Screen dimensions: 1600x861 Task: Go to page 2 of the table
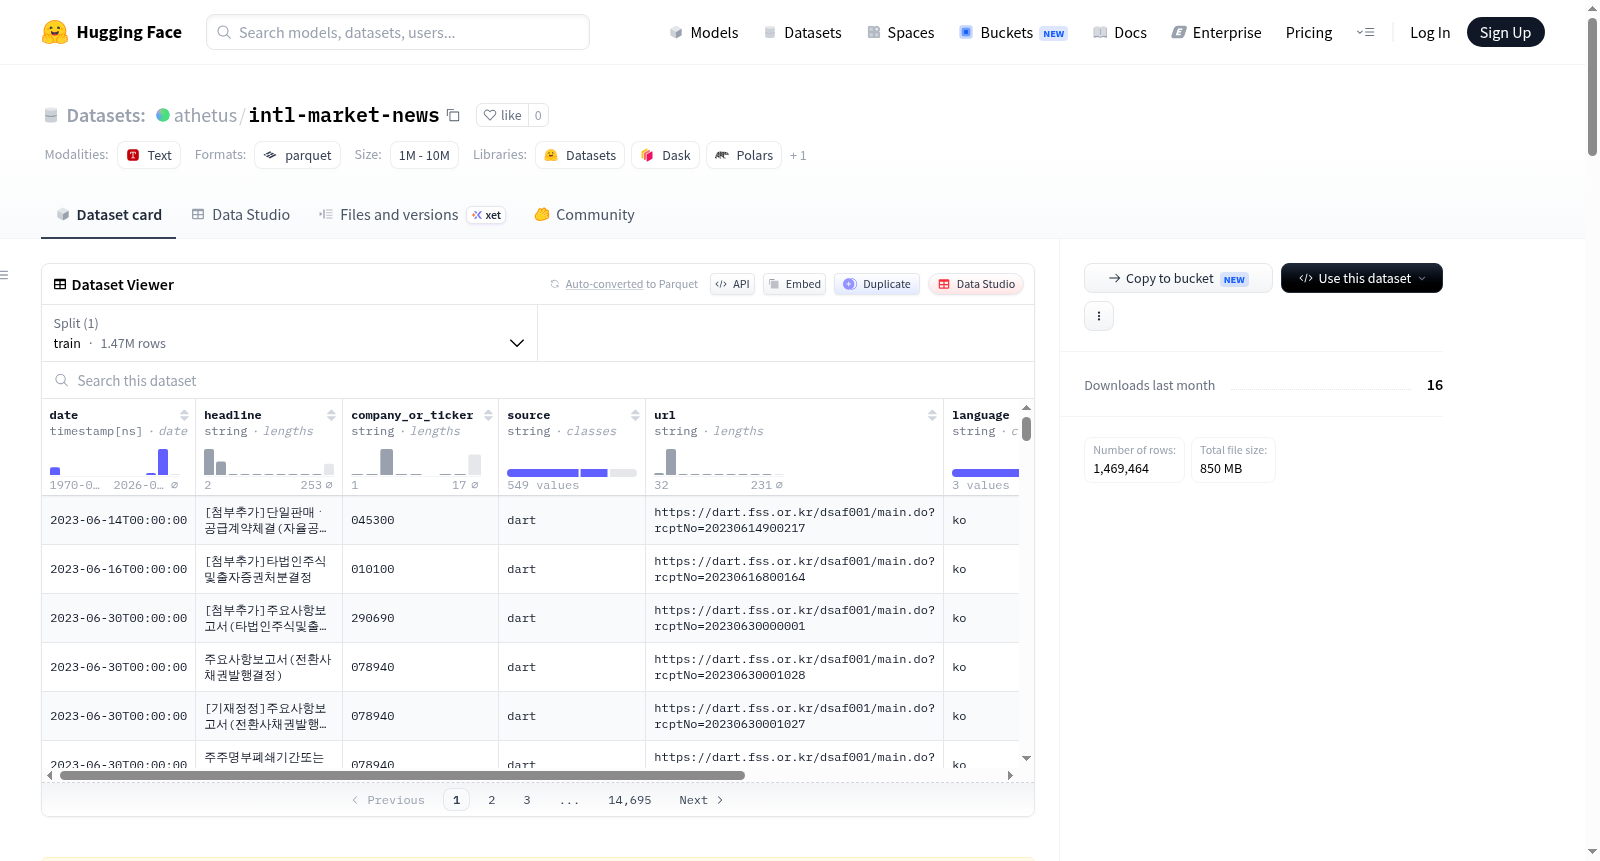(x=492, y=800)
